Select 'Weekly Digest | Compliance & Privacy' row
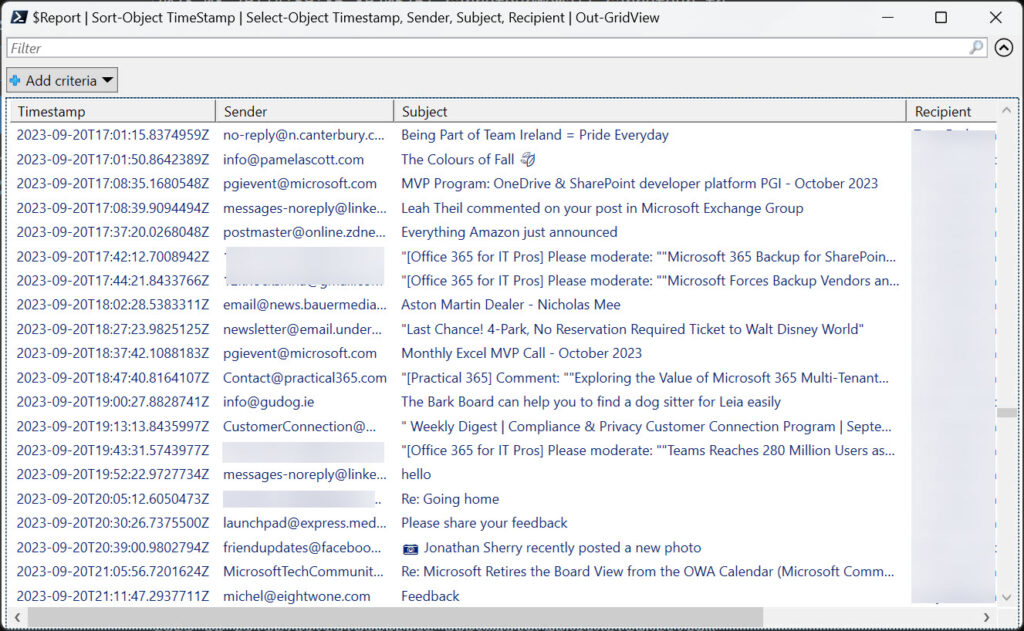The width and height of the screenshot is (1024, 631). click(x=503, y=427)
